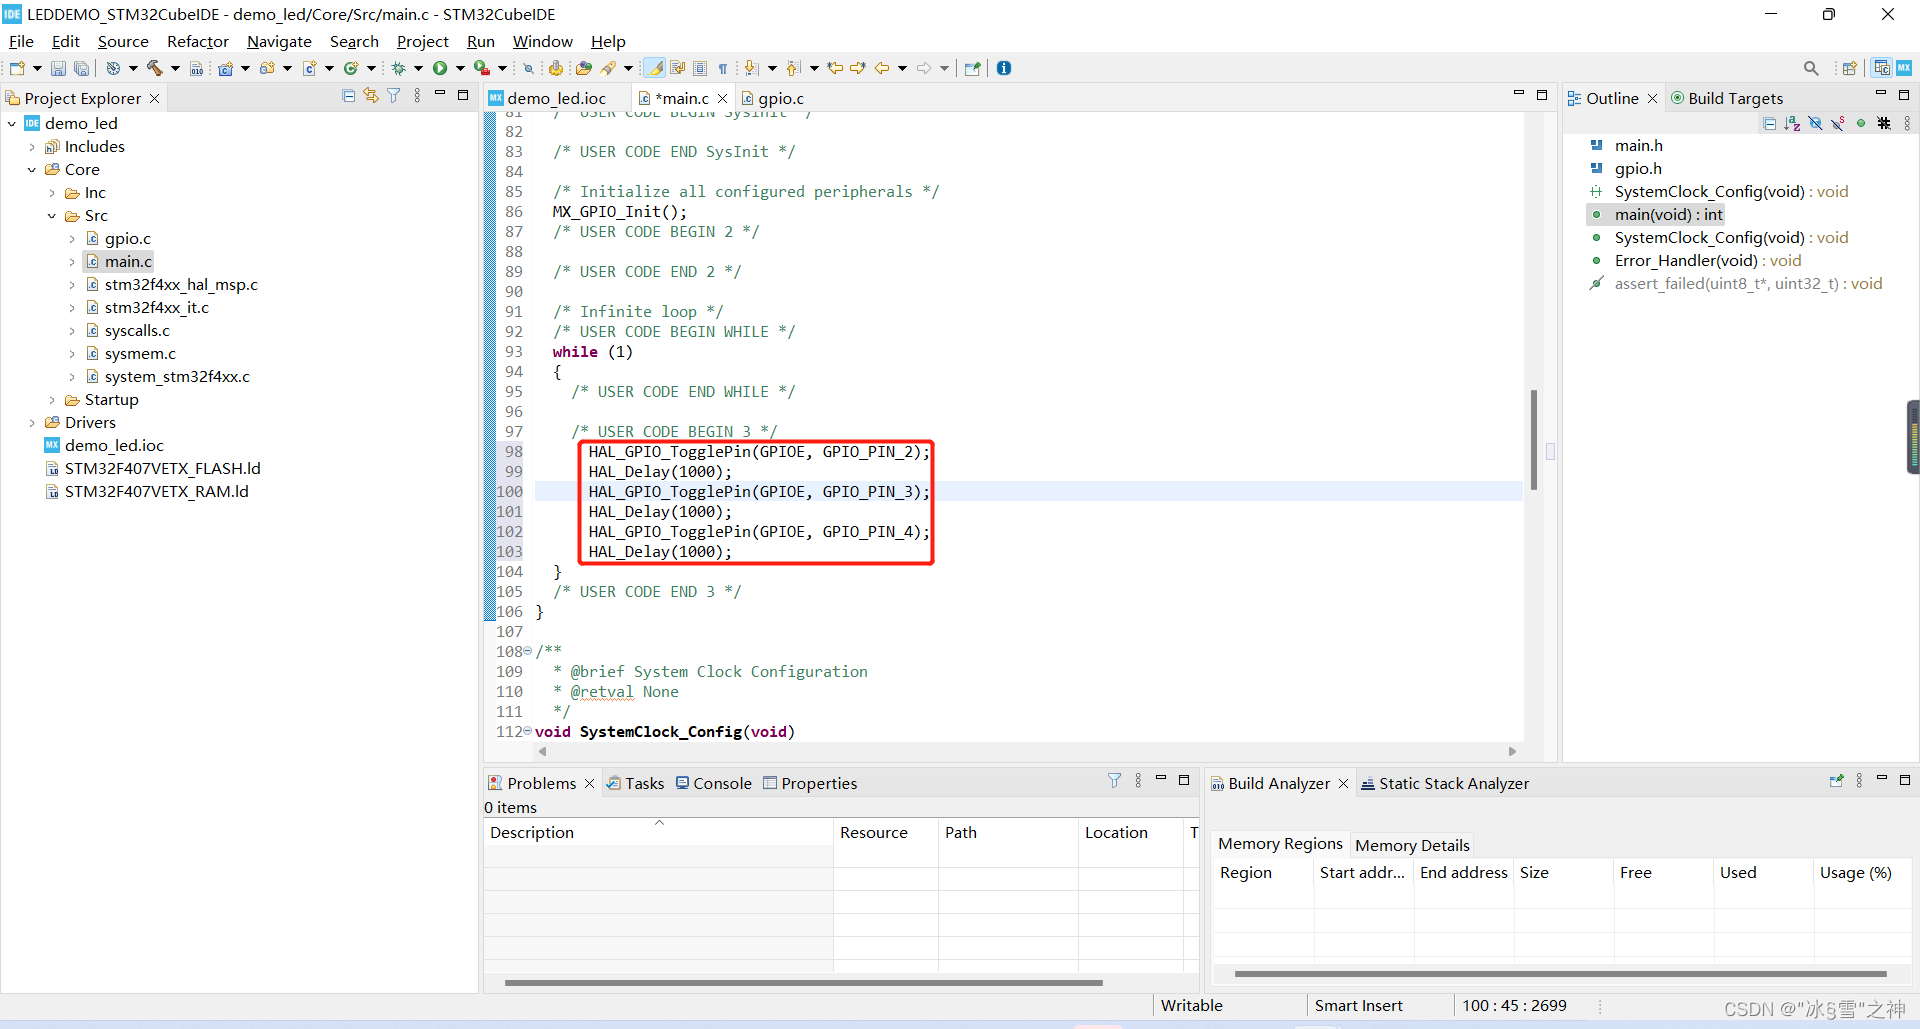Collapse the Core folder
The image size is (1920, 1029).
(x=32, y=170)
